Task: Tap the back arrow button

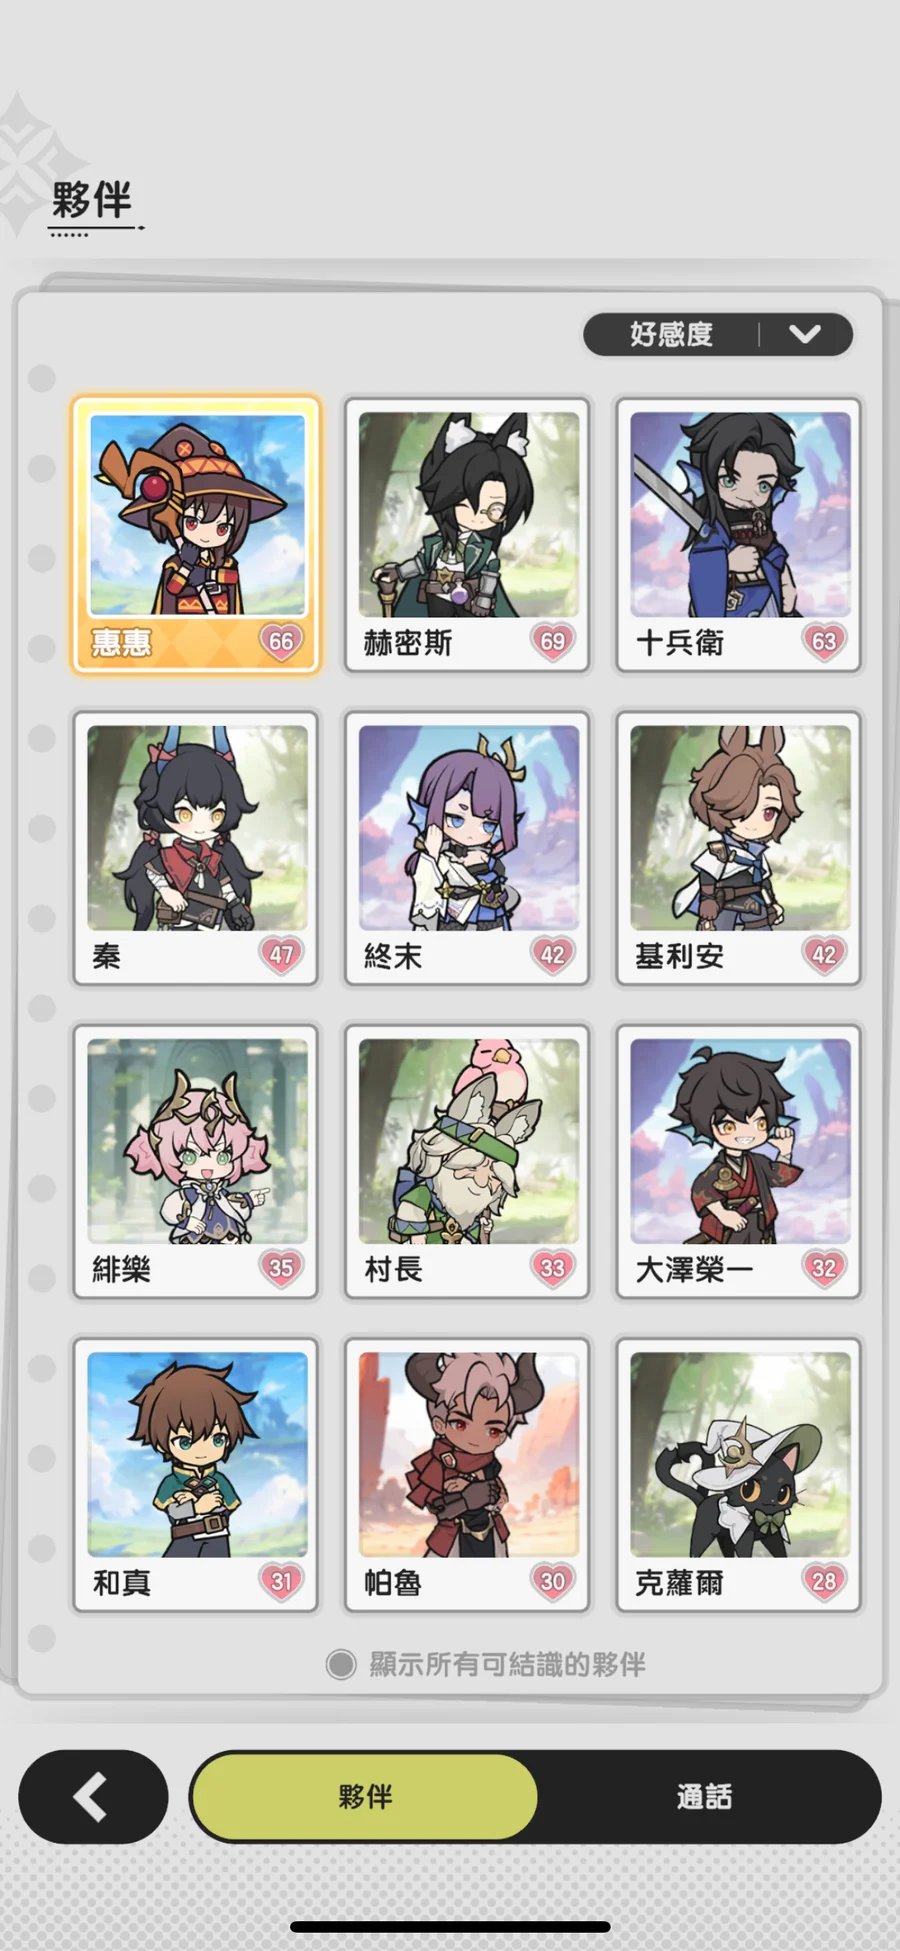Action: 93,1796
